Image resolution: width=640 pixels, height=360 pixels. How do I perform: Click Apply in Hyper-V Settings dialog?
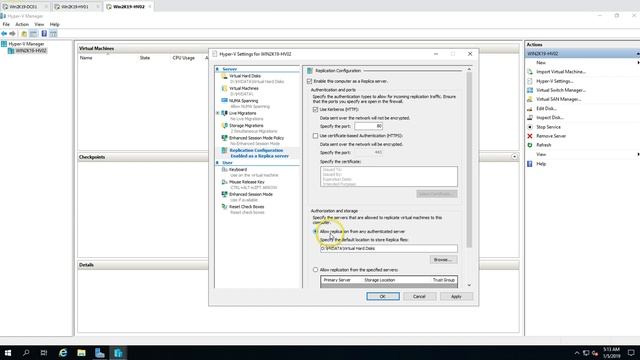coord(456,296)
